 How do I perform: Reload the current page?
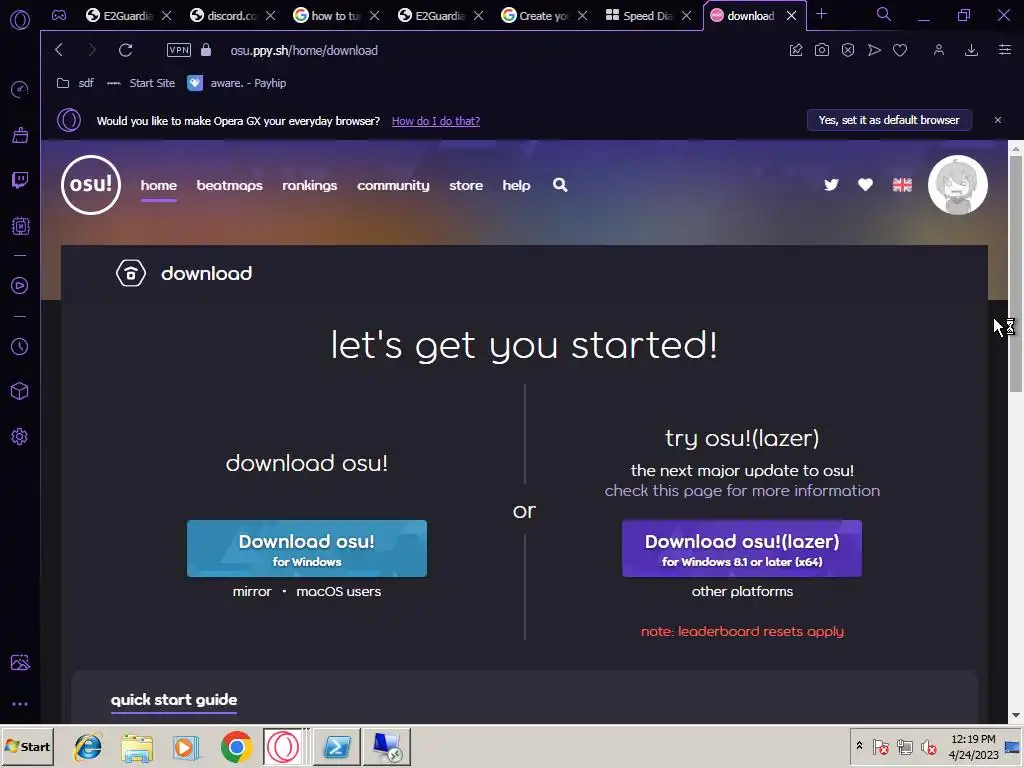click(x=125, y=50)
